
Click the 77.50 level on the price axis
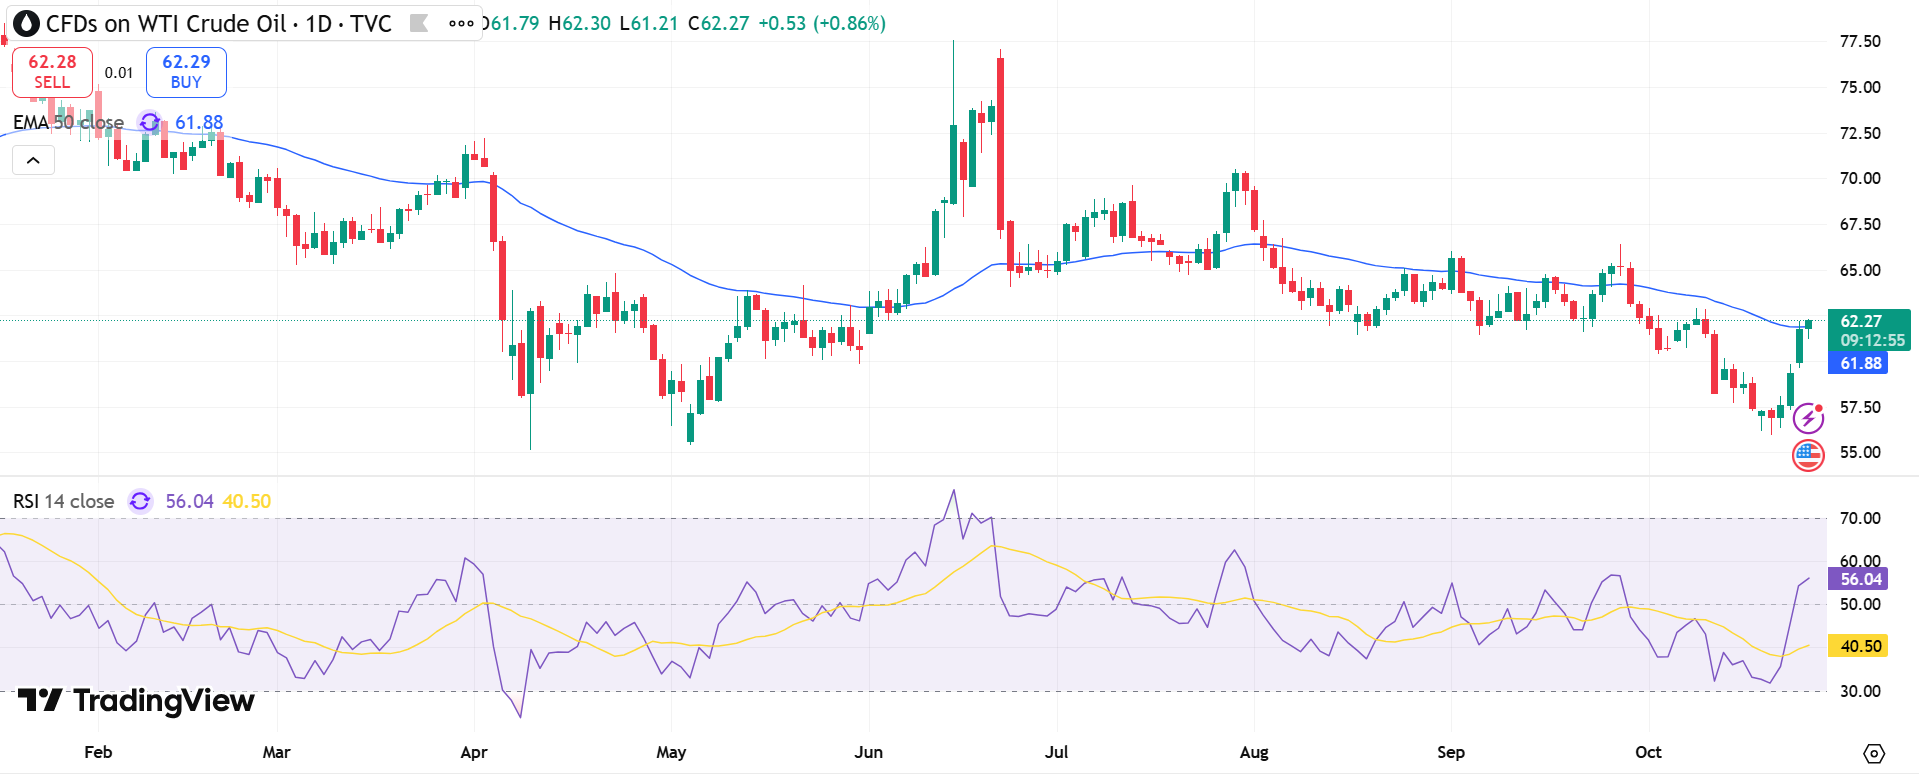pos(1860,41)
